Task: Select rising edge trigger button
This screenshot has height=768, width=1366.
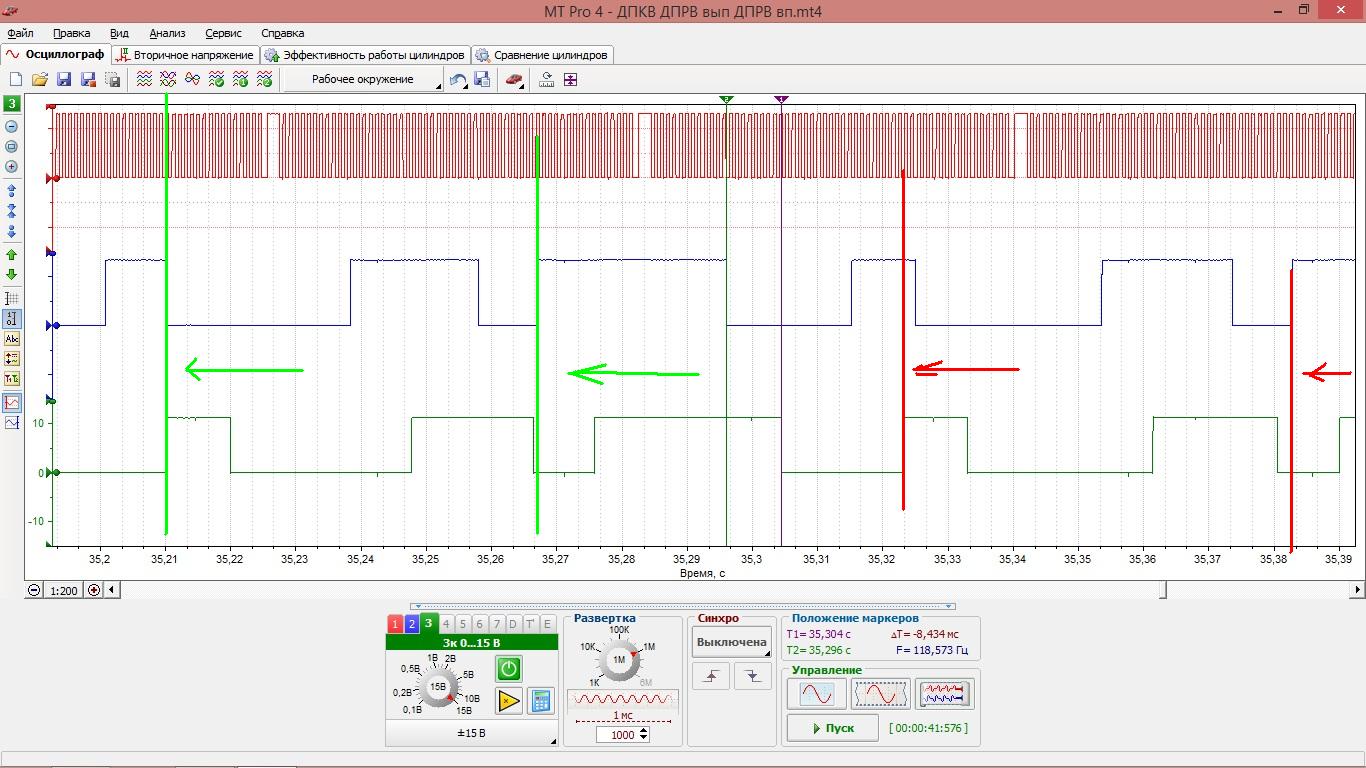Action: coord(711,676)
